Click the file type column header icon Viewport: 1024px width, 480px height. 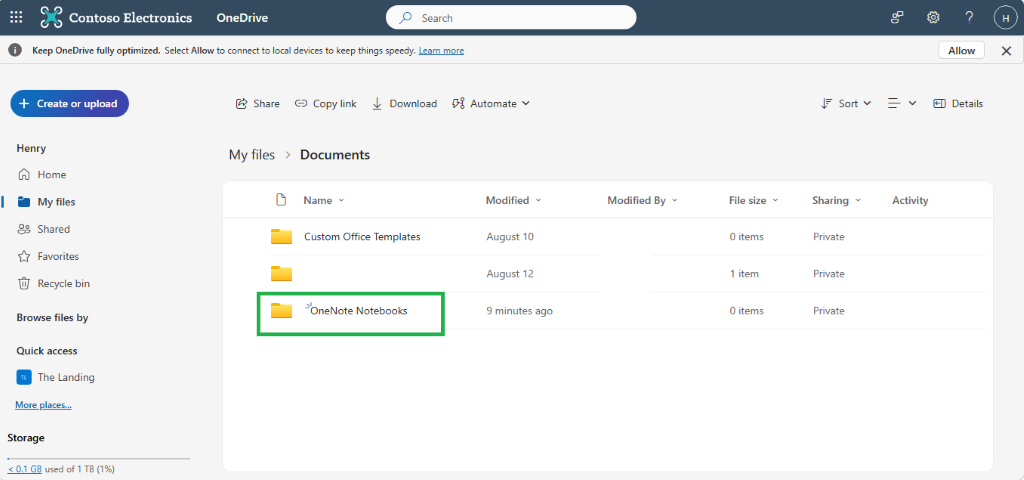(281, 200)
